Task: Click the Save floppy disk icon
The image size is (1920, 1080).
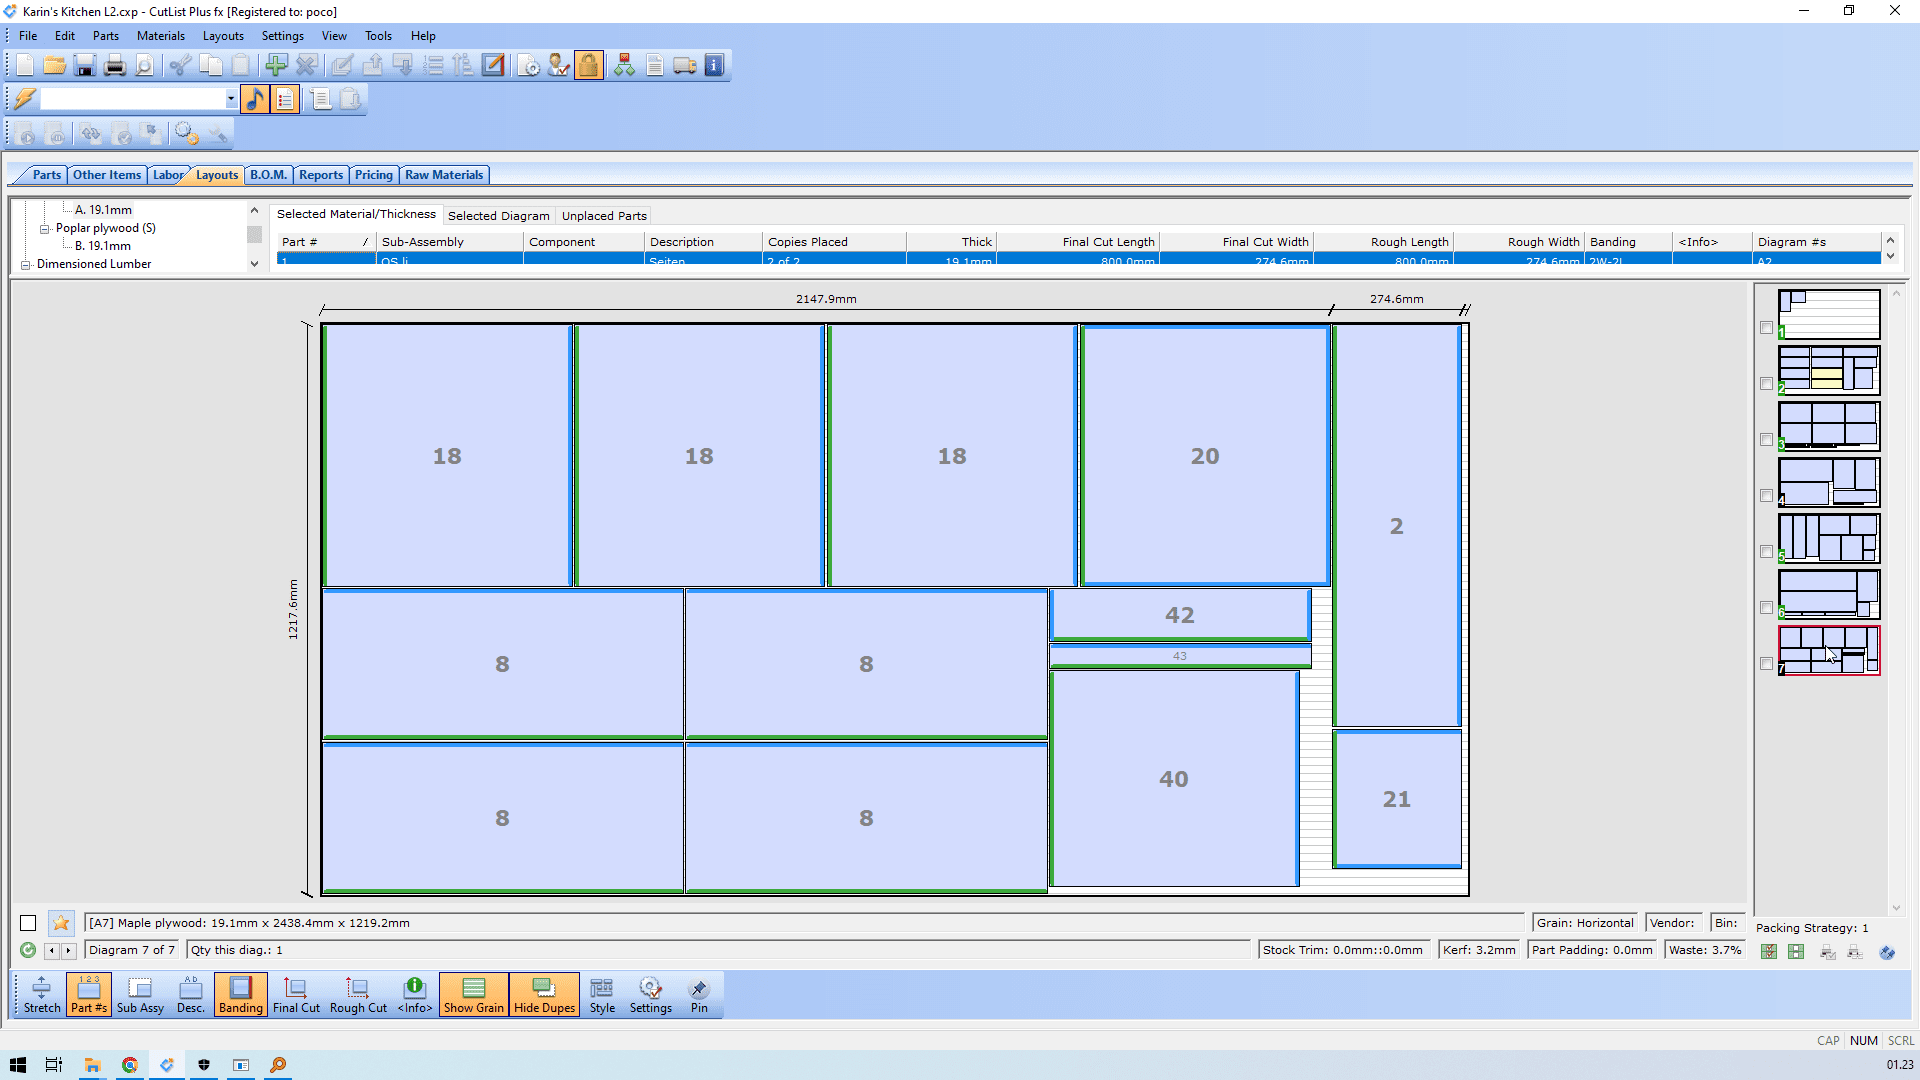Action: click(x=85, y=66)
